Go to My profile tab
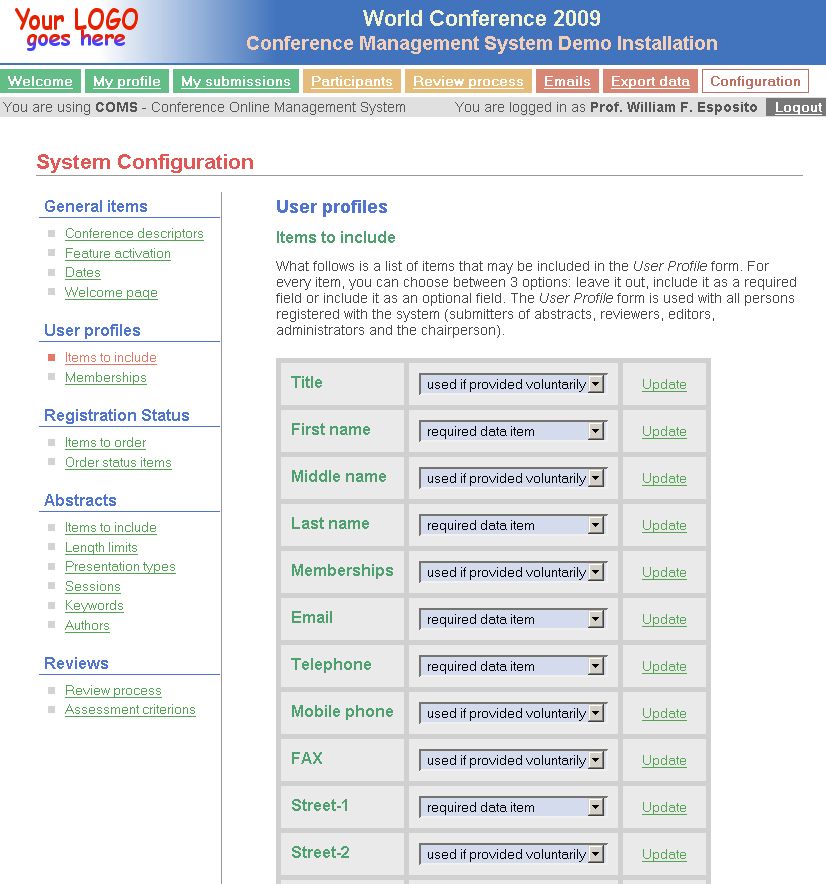Image resolution: width=826 pixels, height=884 pixels. [127, 81]
